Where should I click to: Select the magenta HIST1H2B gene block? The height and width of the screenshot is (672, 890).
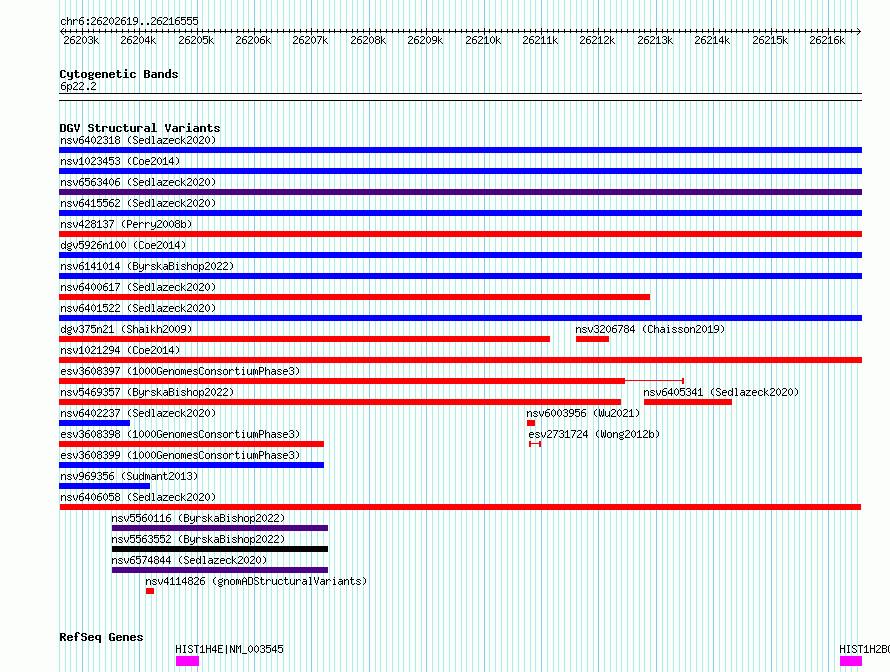(x=851, y=661)
